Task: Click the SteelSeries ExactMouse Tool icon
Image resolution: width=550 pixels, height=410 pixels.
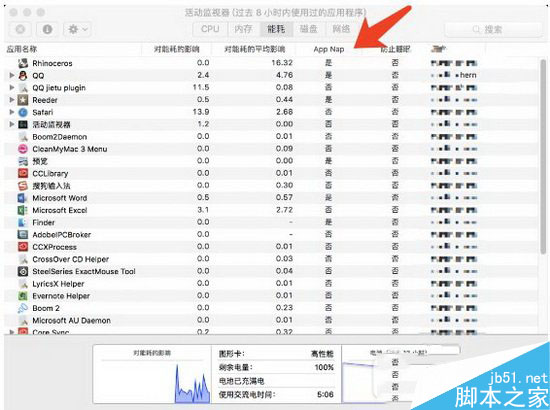Action: (x=23, y=271)
